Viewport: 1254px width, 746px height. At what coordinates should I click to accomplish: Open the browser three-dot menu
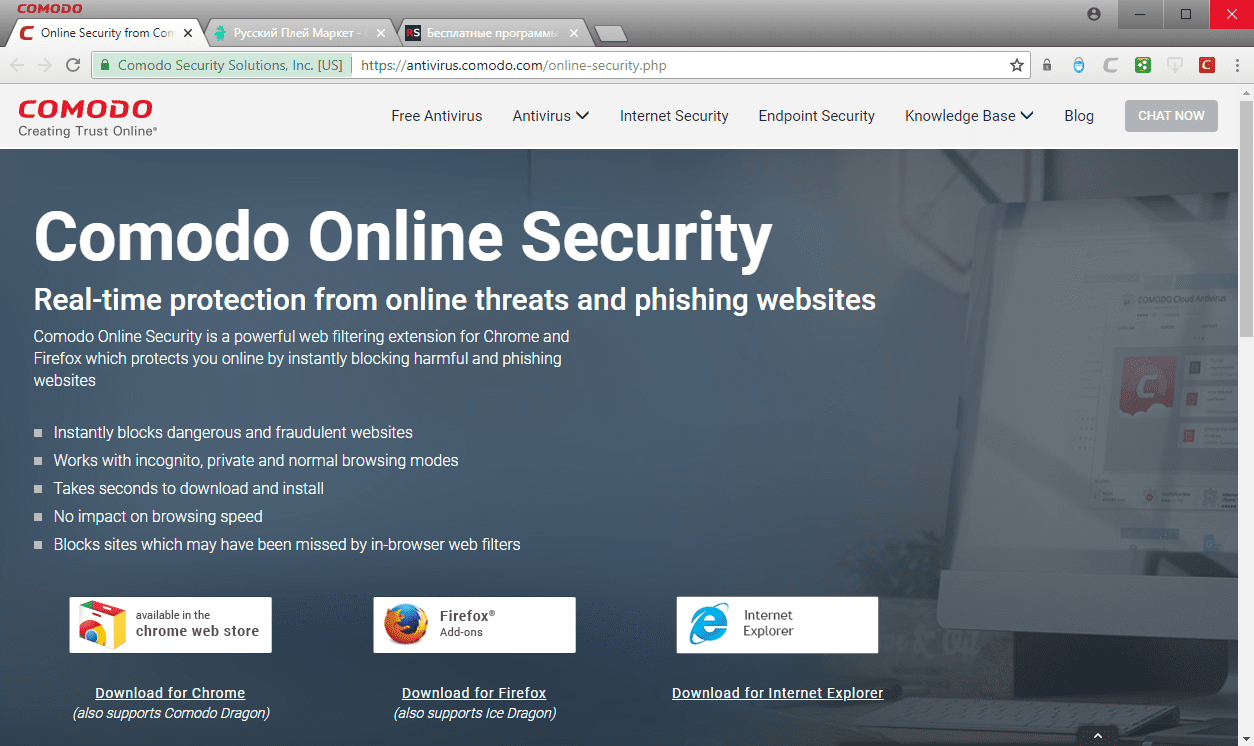(x=1237, y=65)
